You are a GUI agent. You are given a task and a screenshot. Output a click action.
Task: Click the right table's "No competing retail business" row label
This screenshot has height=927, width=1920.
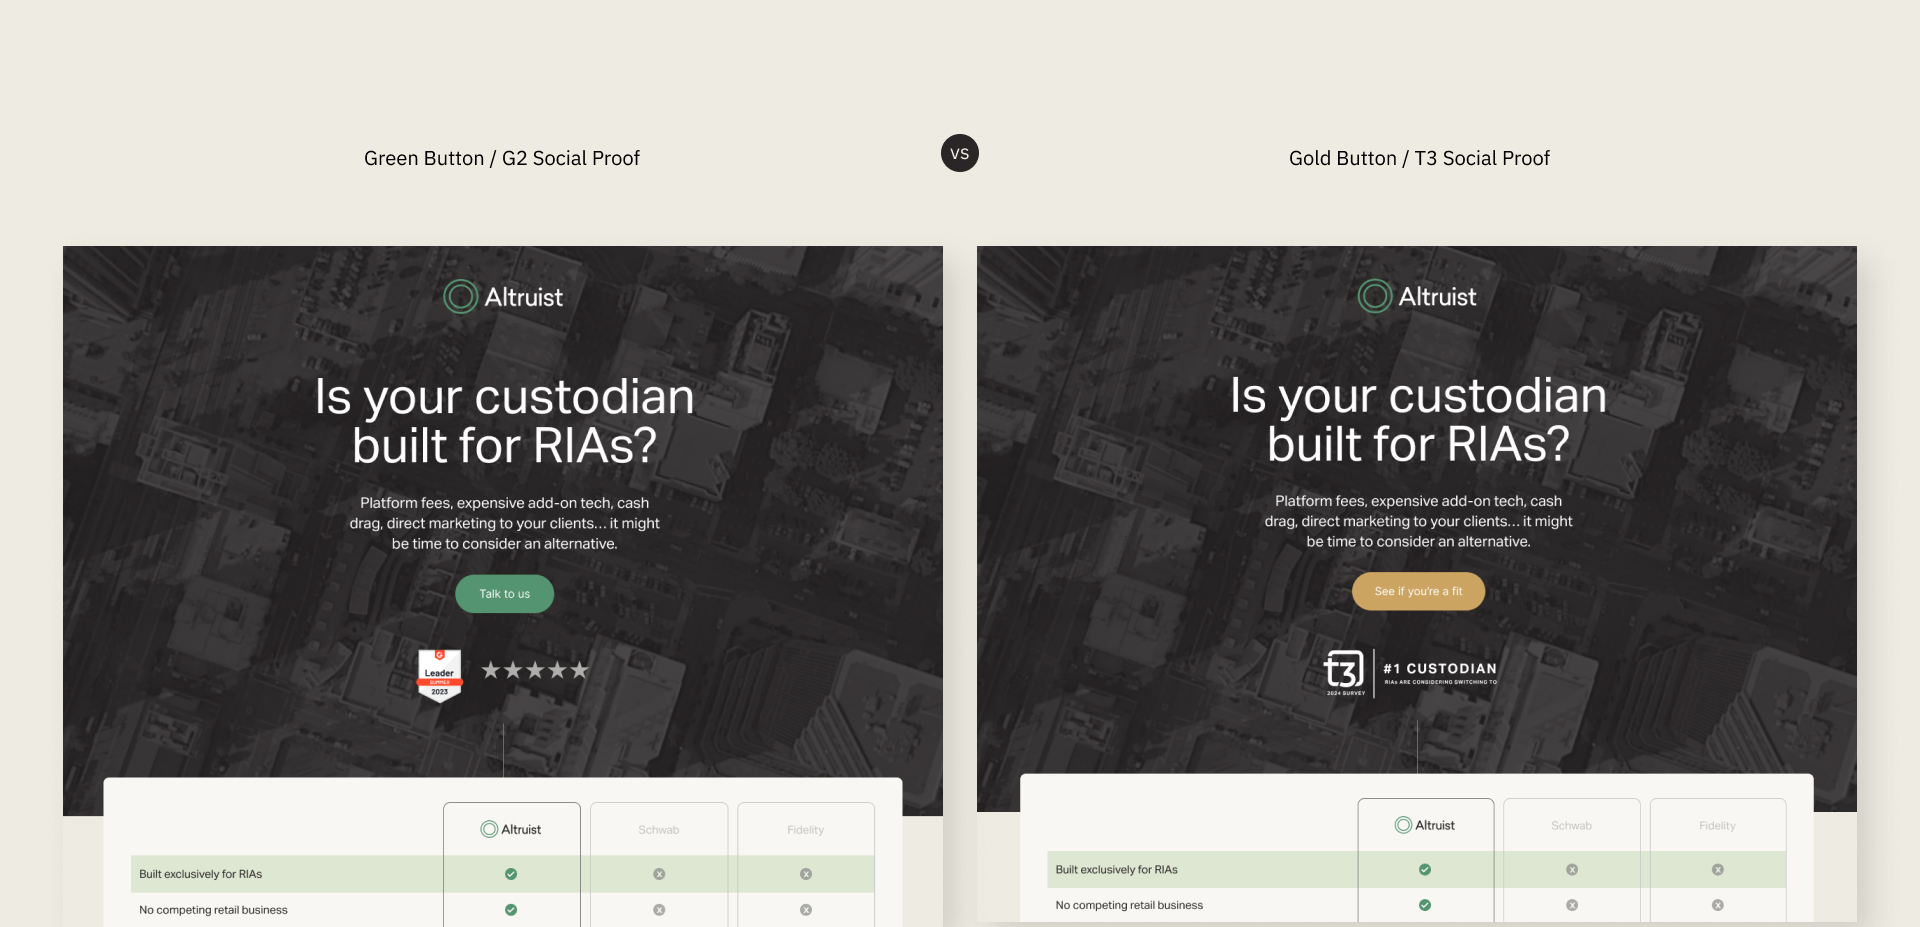click(1129, 905)
